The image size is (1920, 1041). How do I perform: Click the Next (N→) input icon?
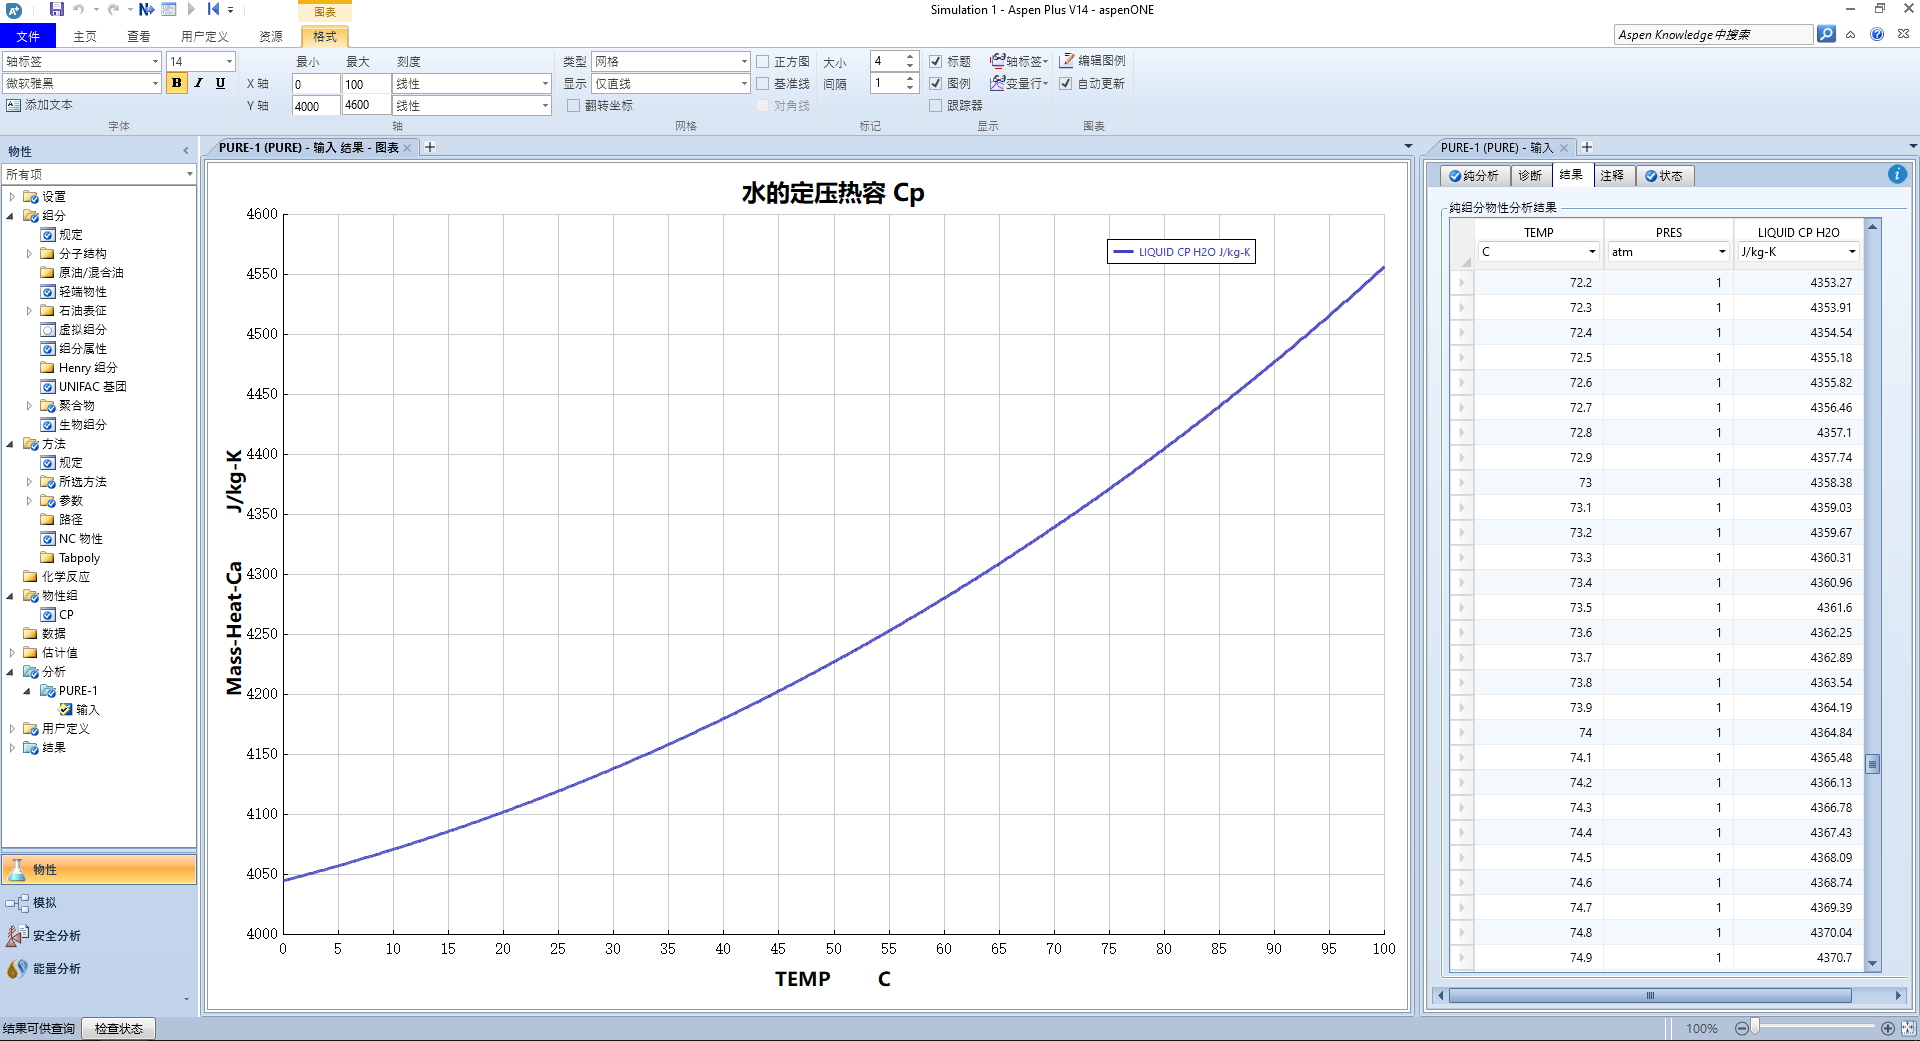pyautogui.click(x=146, y=9)
